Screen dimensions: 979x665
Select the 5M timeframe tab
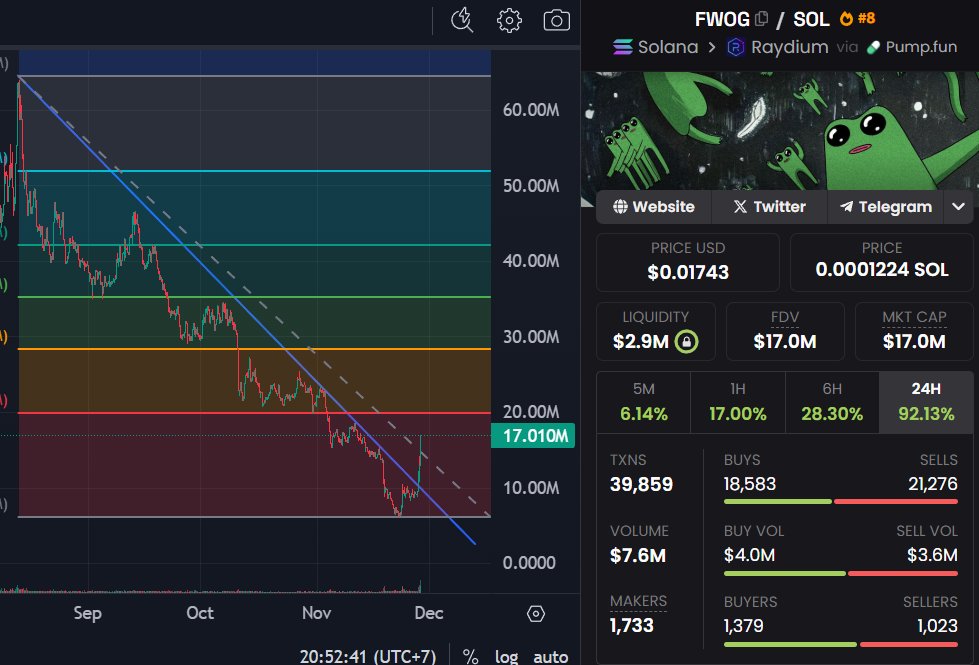click(x=644, y=401)
